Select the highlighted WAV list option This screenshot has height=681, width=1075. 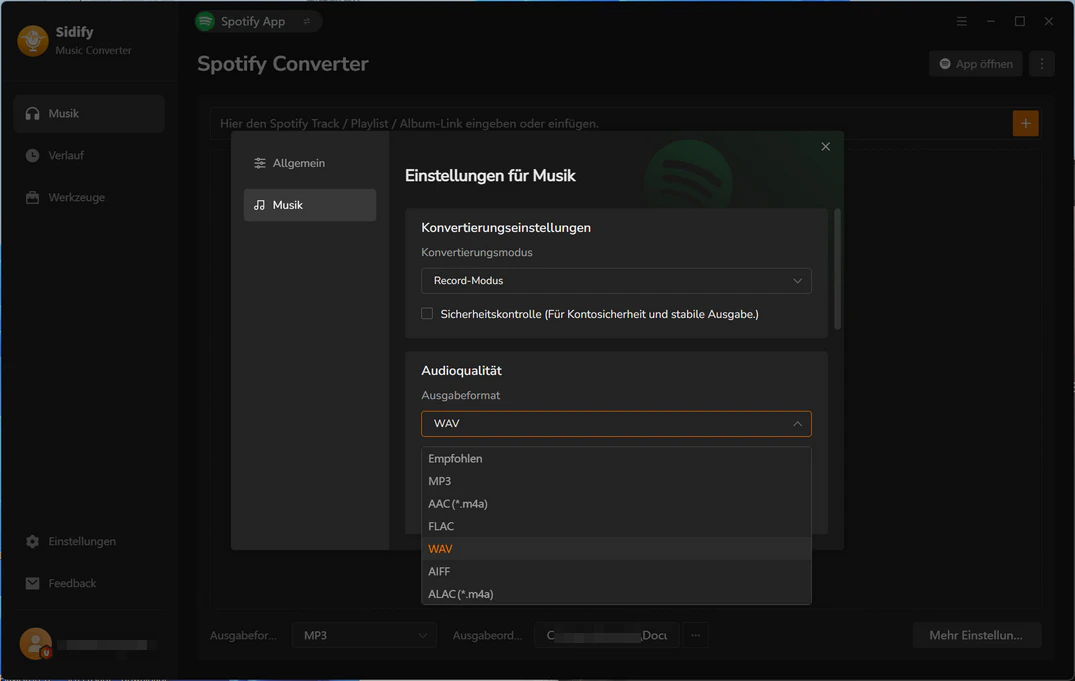click(x=616, y=549)
